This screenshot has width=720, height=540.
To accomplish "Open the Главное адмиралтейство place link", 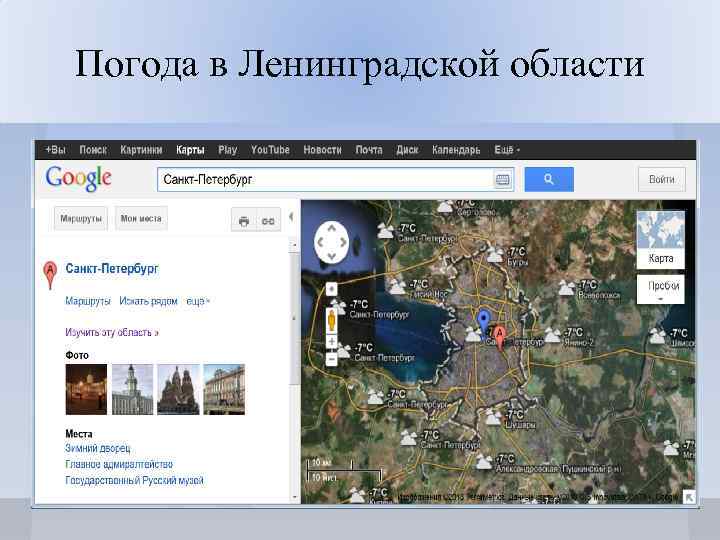I will tap(119, 464).
